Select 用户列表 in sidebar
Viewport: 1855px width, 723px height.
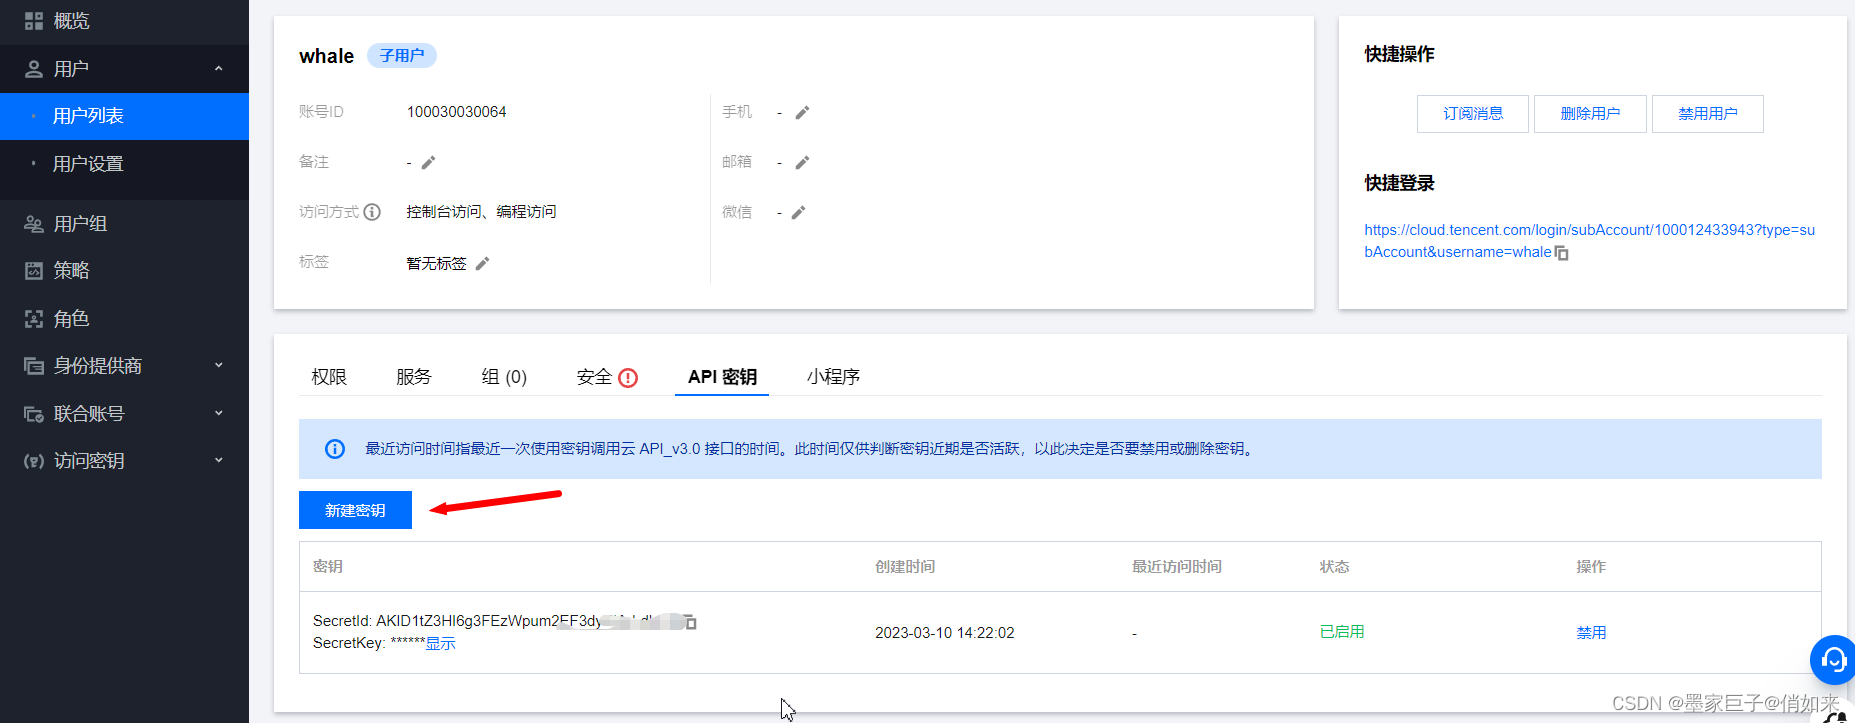point(124,116)
